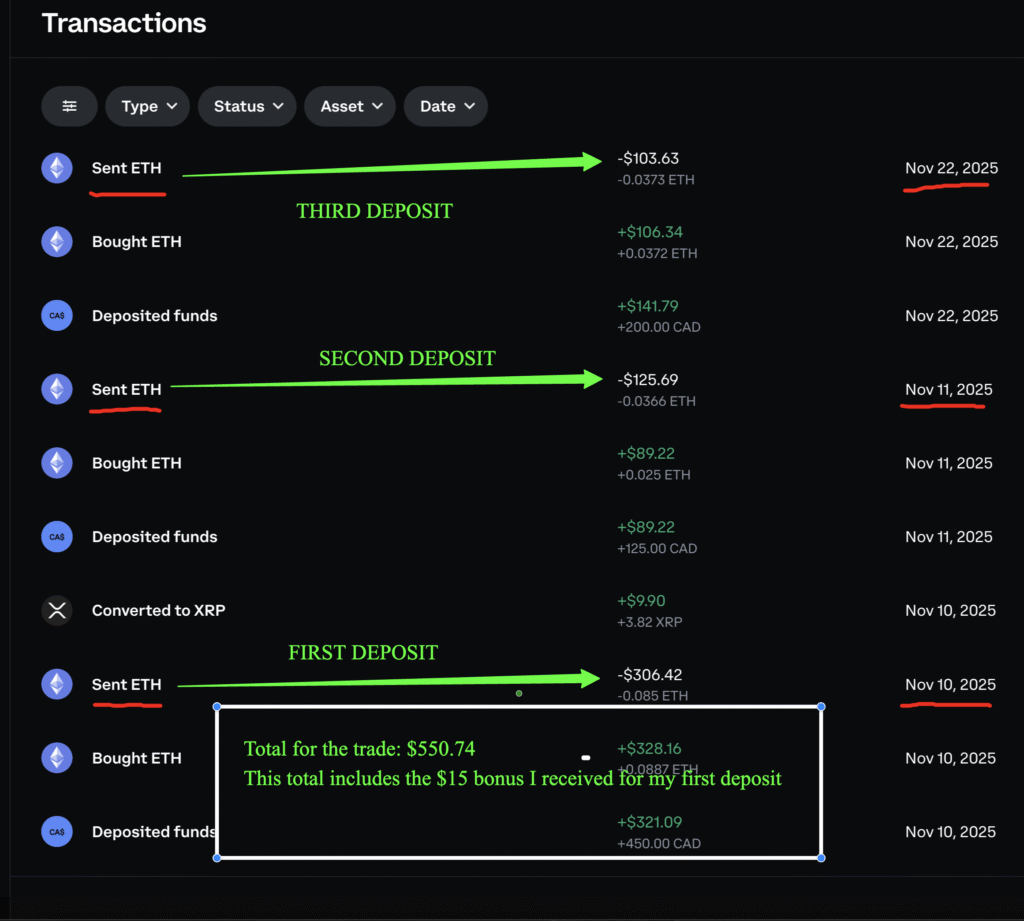The width and height of the screenshot is (1024, 921).
Task: Open the Sent ETH transaction of -$306.42
Action: (126, 685)
